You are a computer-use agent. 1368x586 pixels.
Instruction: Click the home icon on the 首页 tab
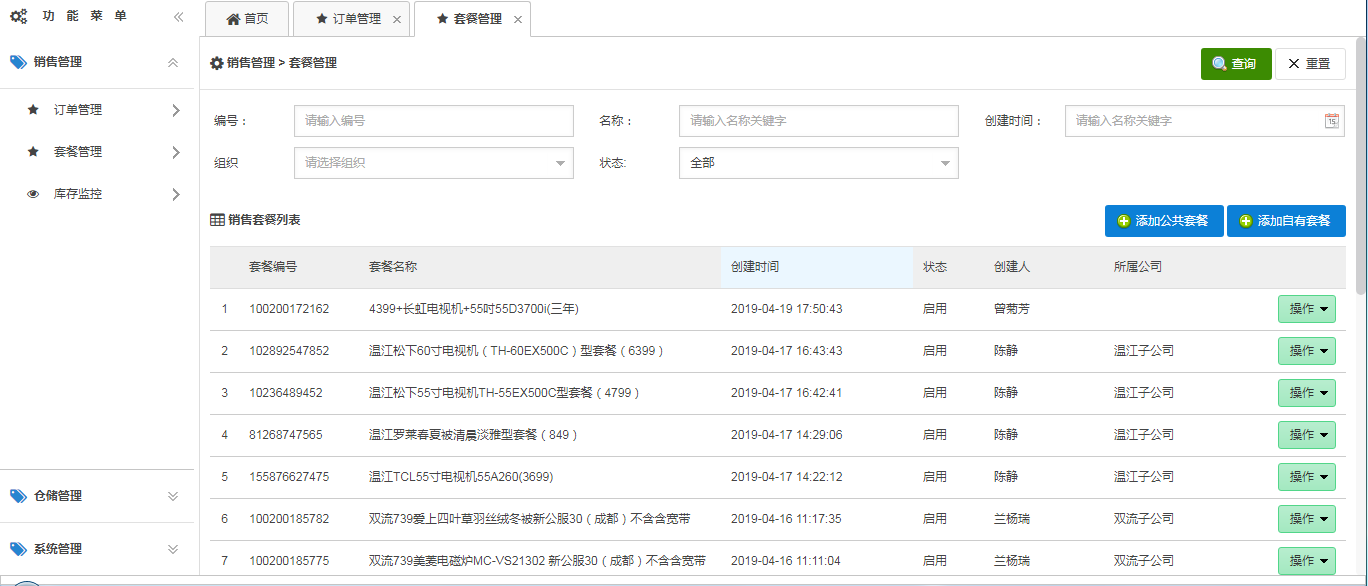(x=233, y=19)
